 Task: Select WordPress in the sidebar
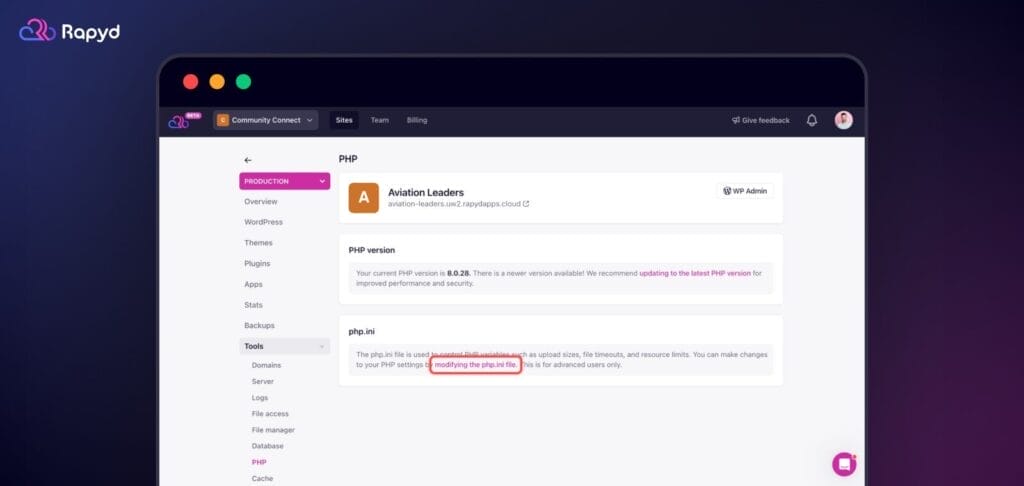(263, 222)
